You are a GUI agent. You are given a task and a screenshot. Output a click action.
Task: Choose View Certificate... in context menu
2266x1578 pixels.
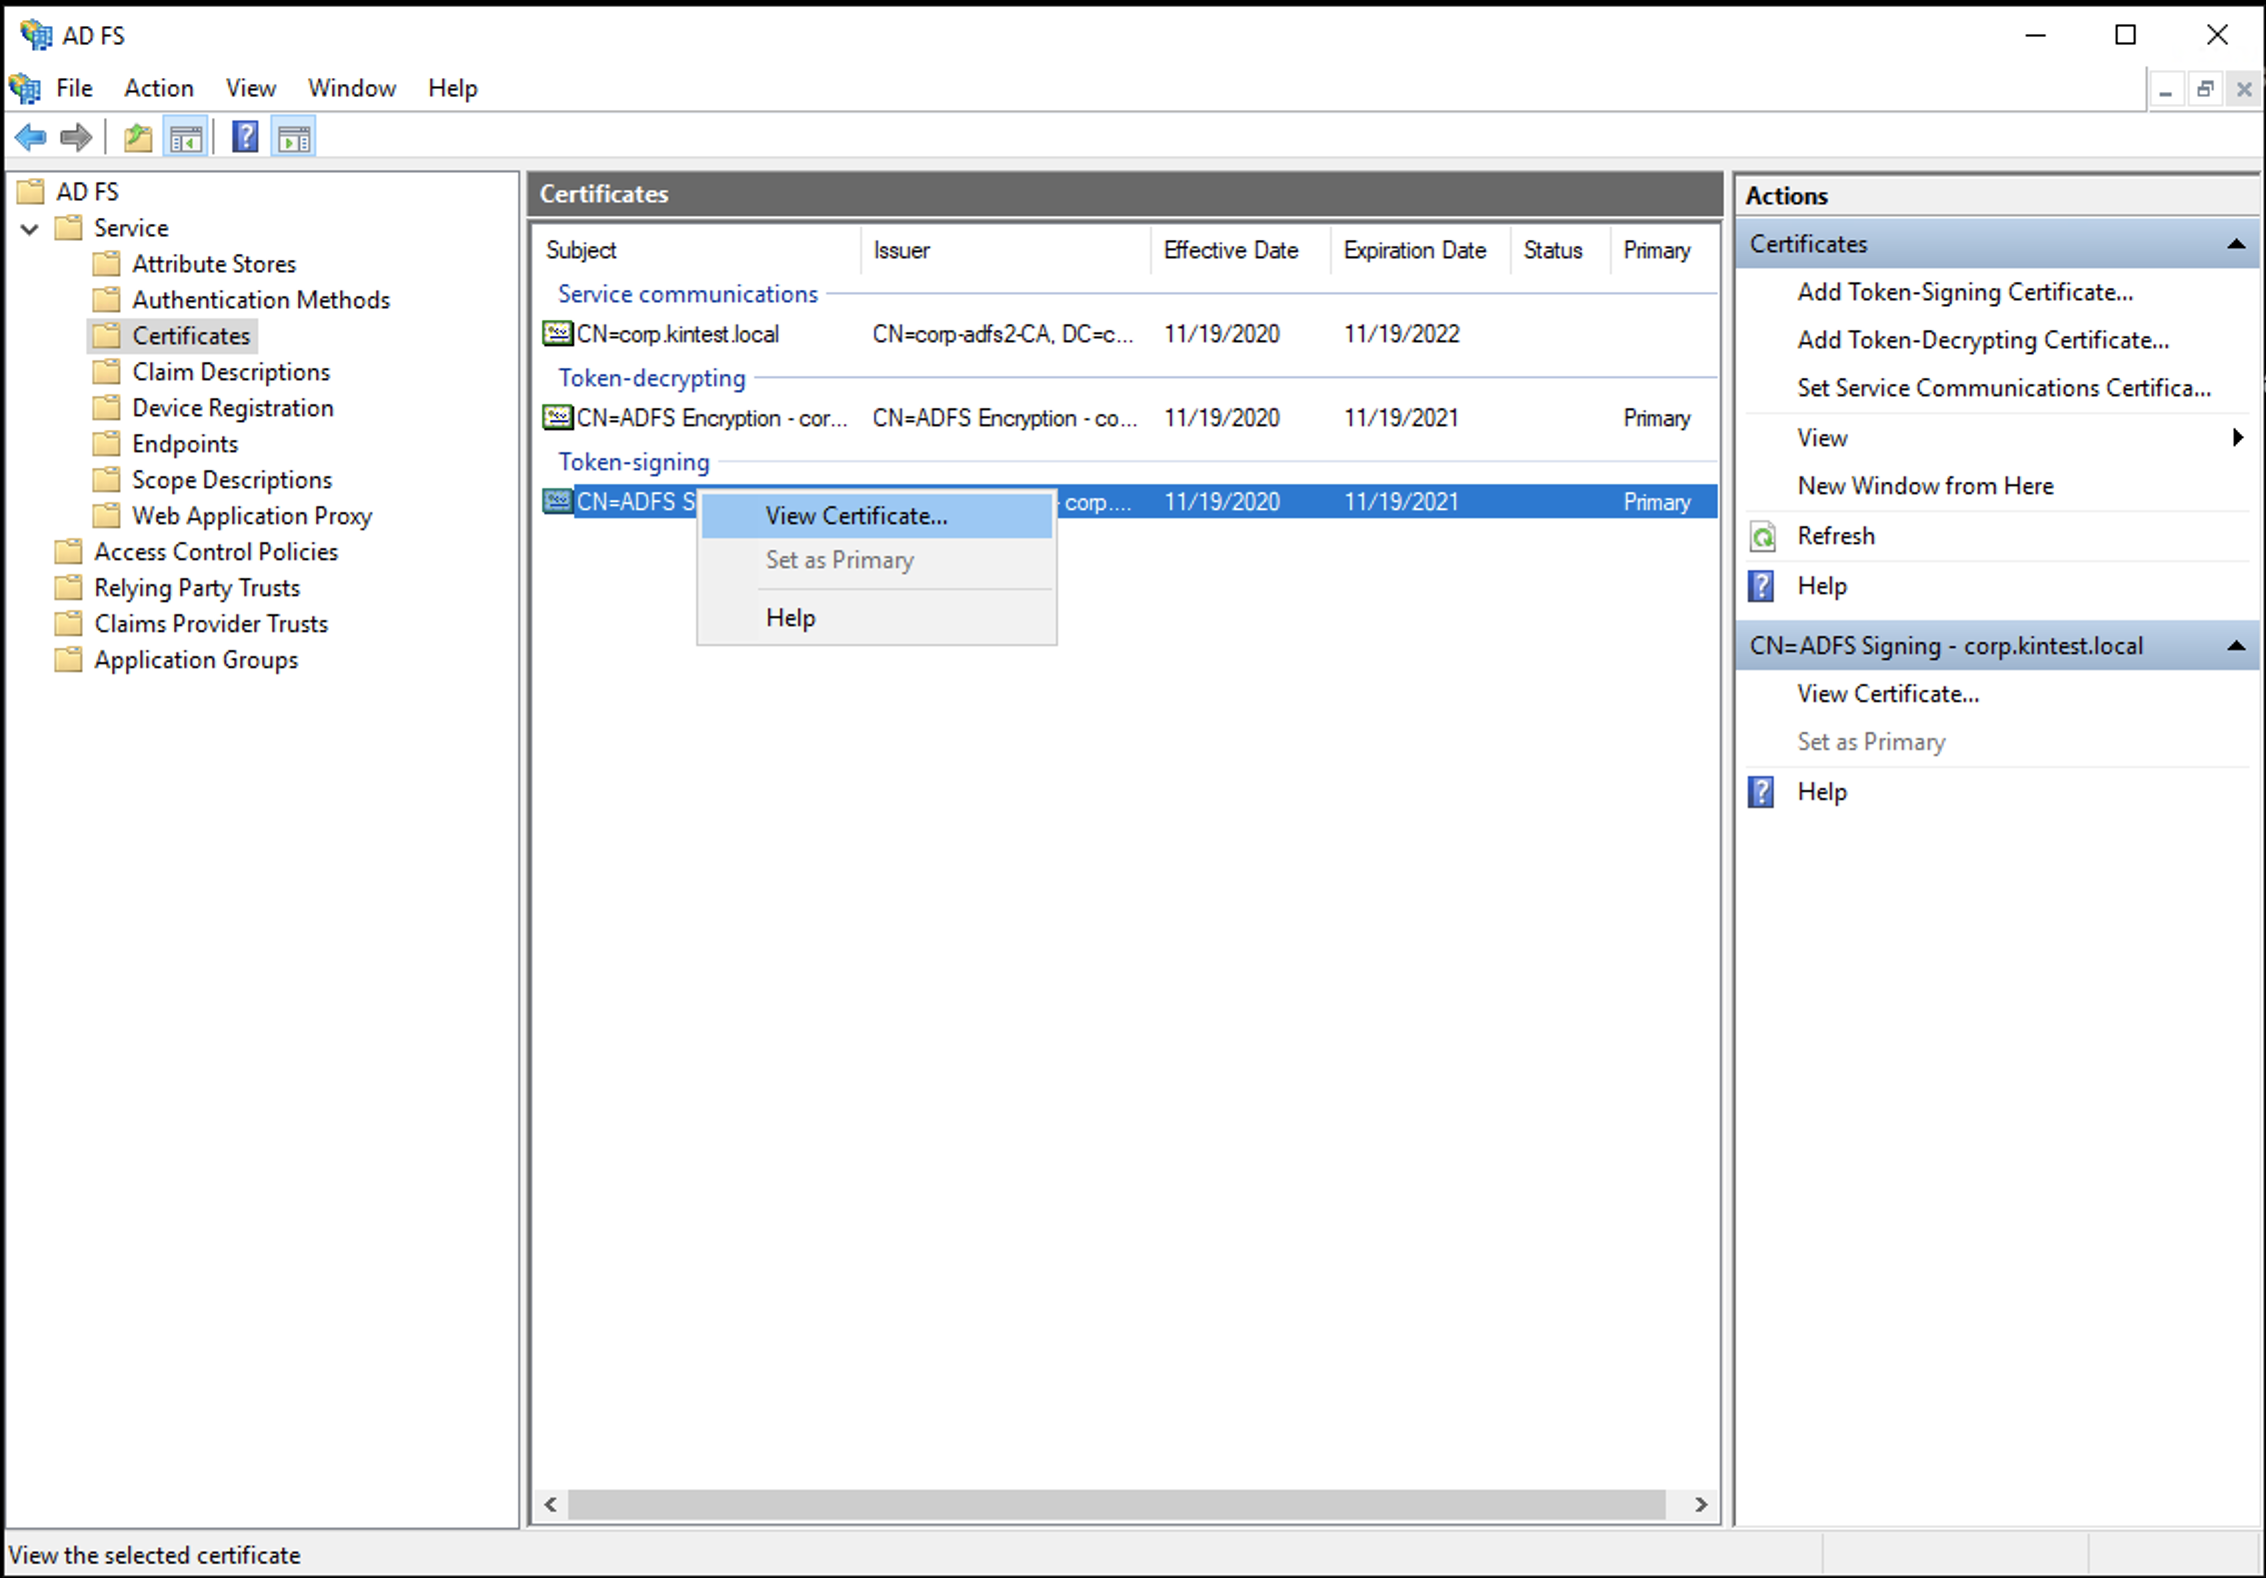(x=877, y=516)
